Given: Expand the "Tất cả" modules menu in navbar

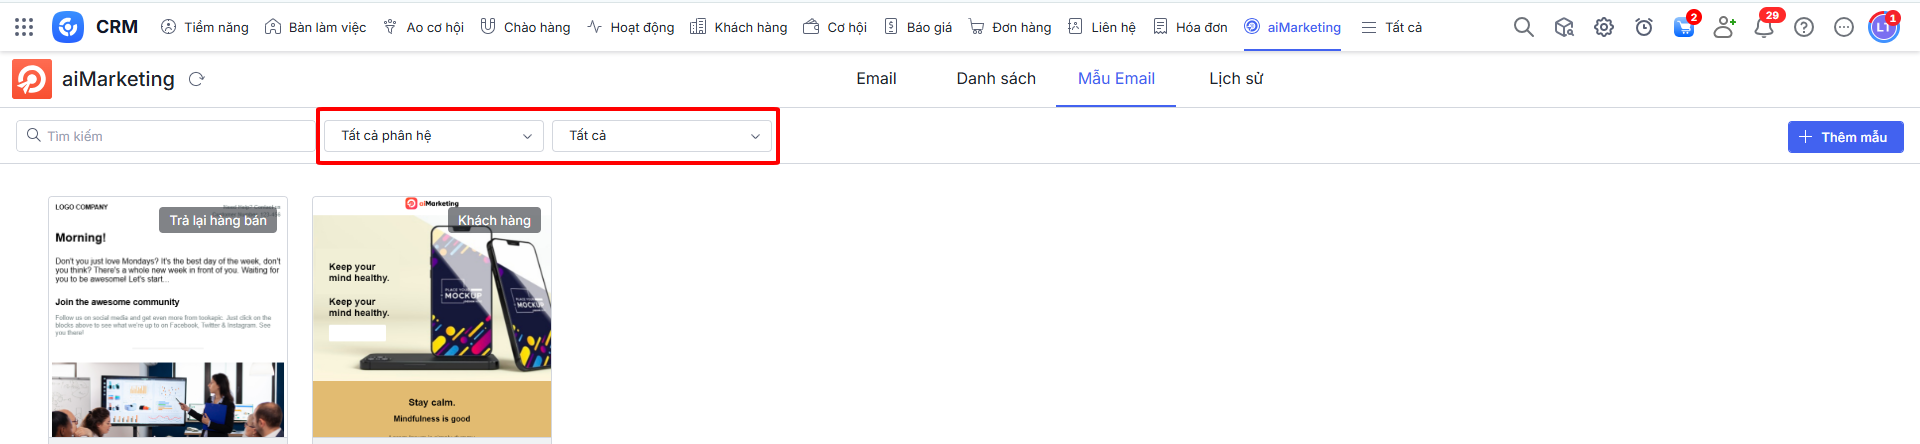Looking at the screenshot, I should coord(1392,27).
